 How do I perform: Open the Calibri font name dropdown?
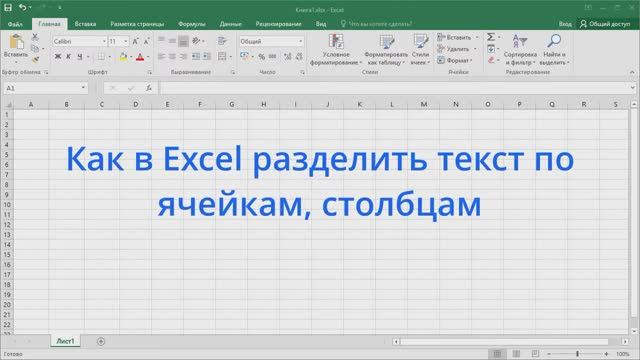pyautogui.click(x=104, y=41)
